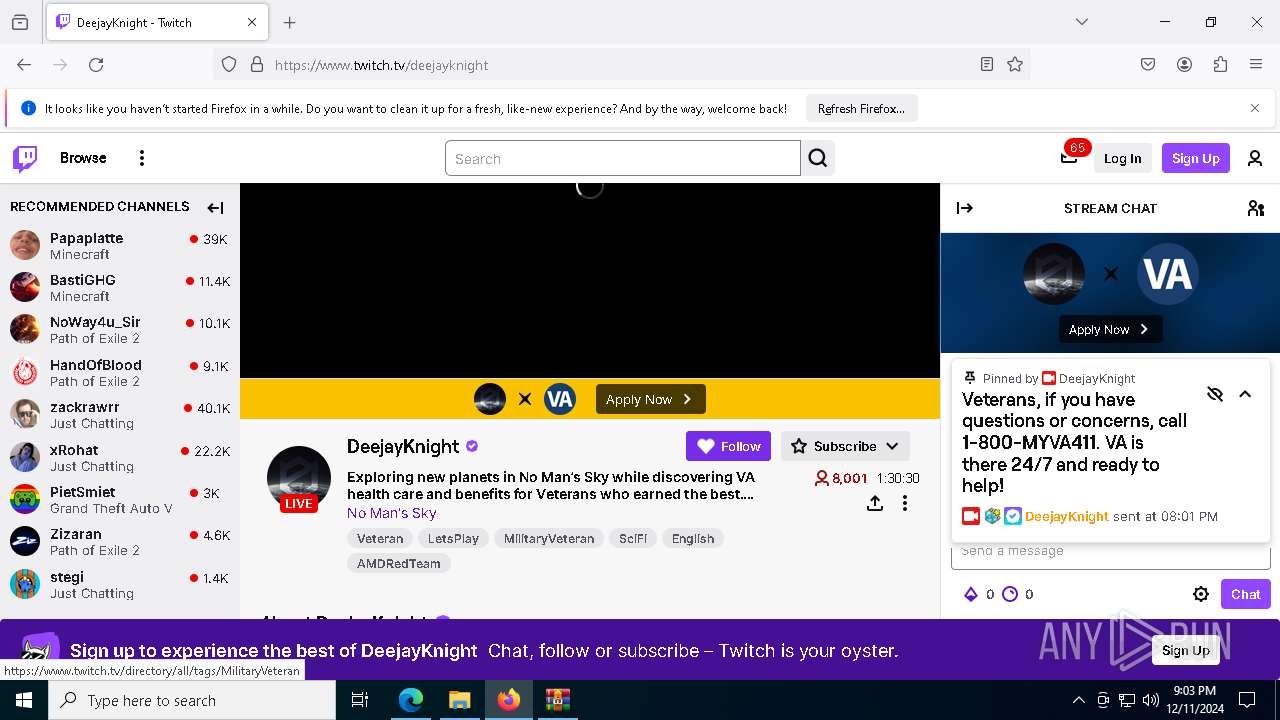Select the SciFi tag

pos(633,538)
